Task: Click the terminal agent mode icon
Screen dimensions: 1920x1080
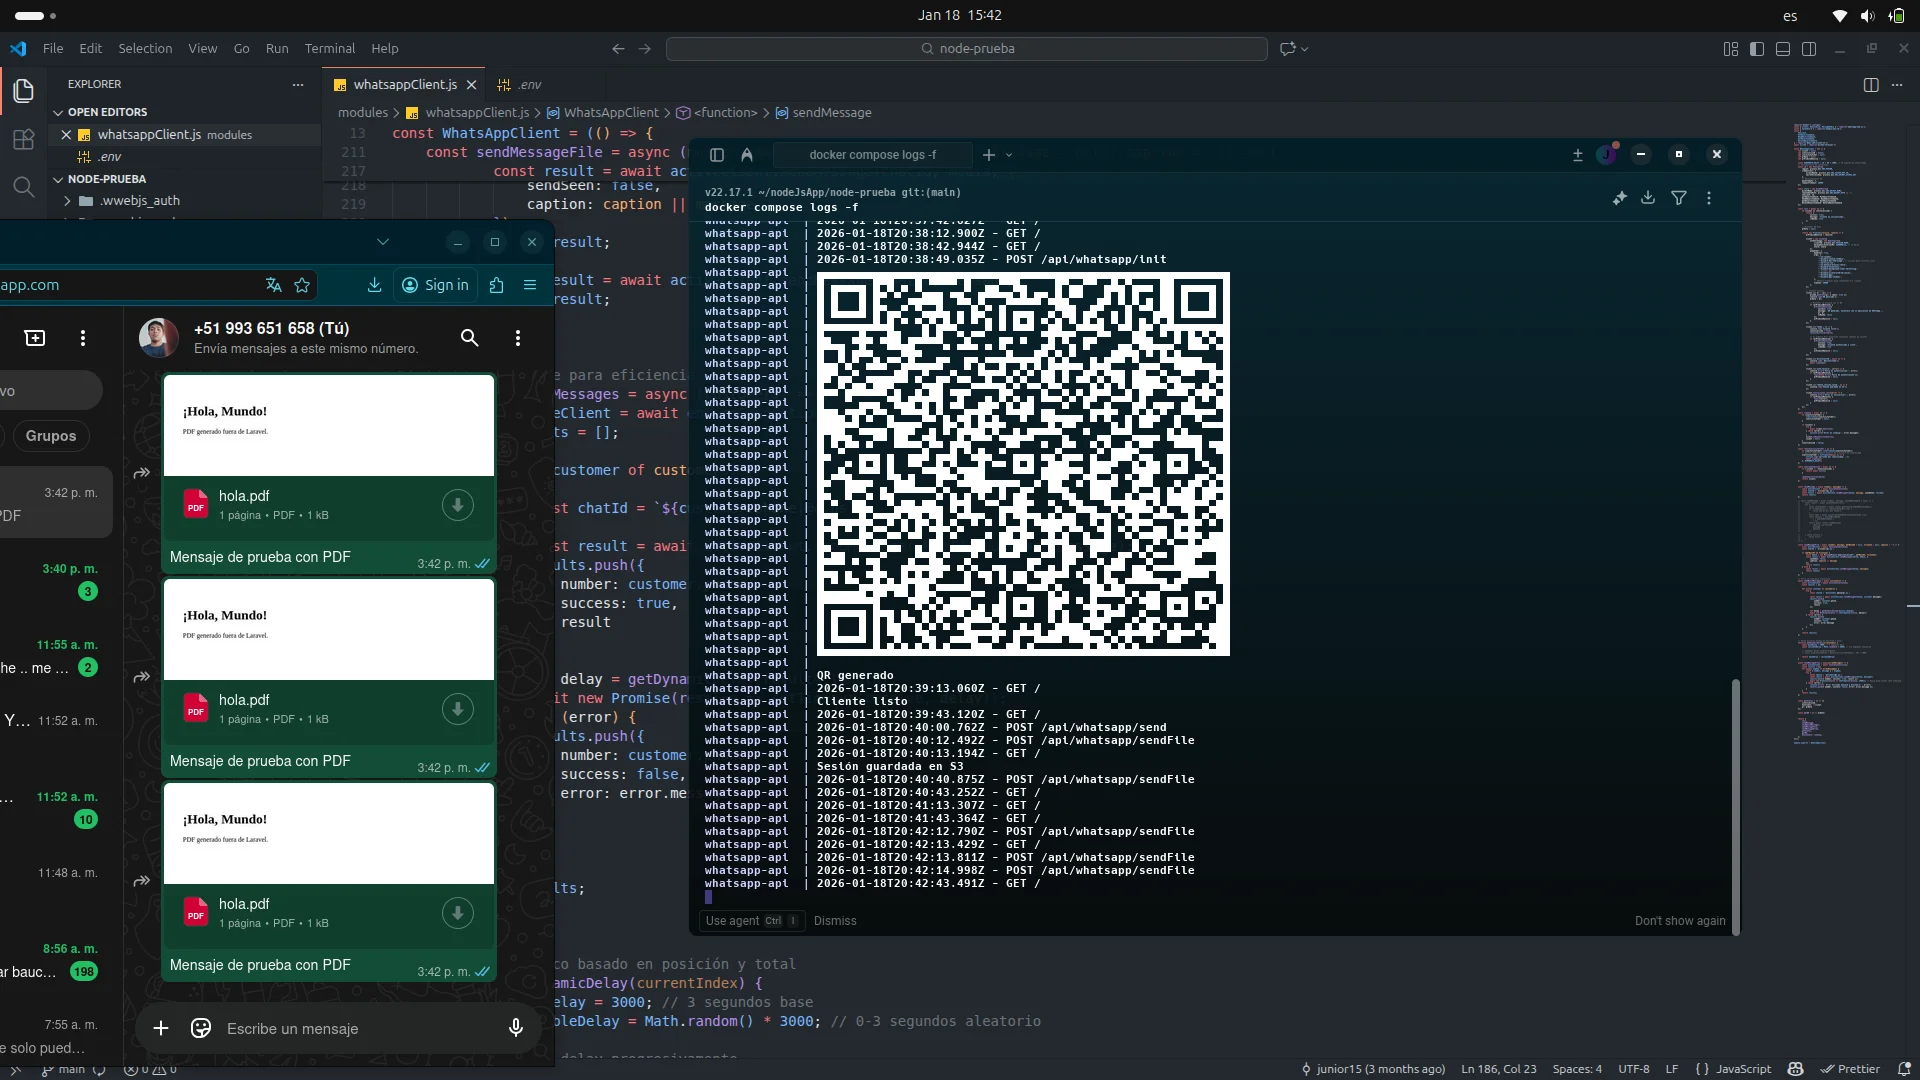Action: tap(747, 155)
